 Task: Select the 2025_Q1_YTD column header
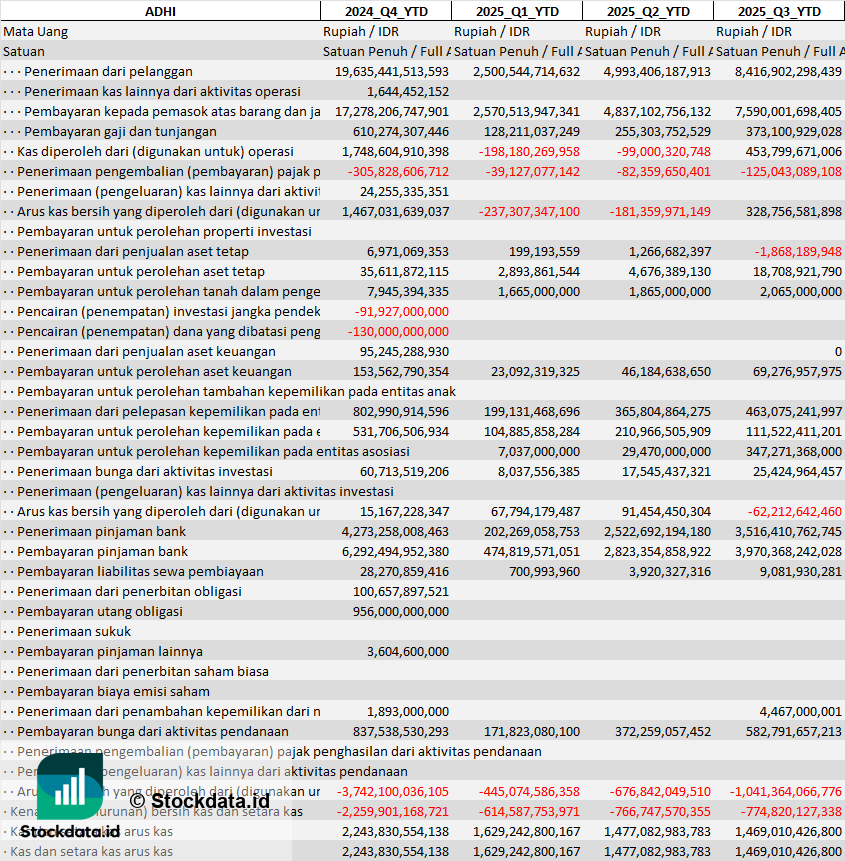(517, 12)
